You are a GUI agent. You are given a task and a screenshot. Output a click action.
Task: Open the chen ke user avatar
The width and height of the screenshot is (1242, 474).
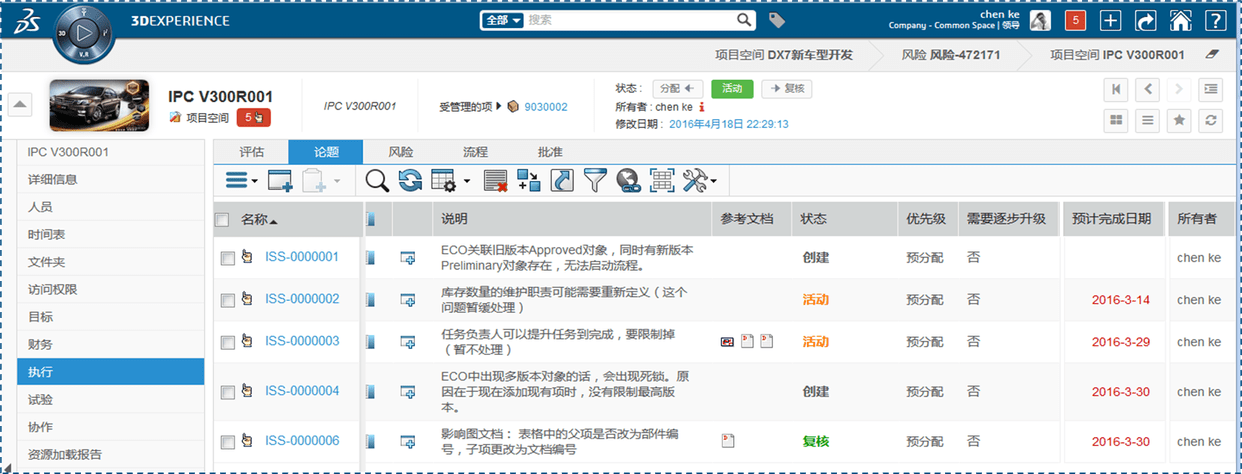coord(1041,20)
